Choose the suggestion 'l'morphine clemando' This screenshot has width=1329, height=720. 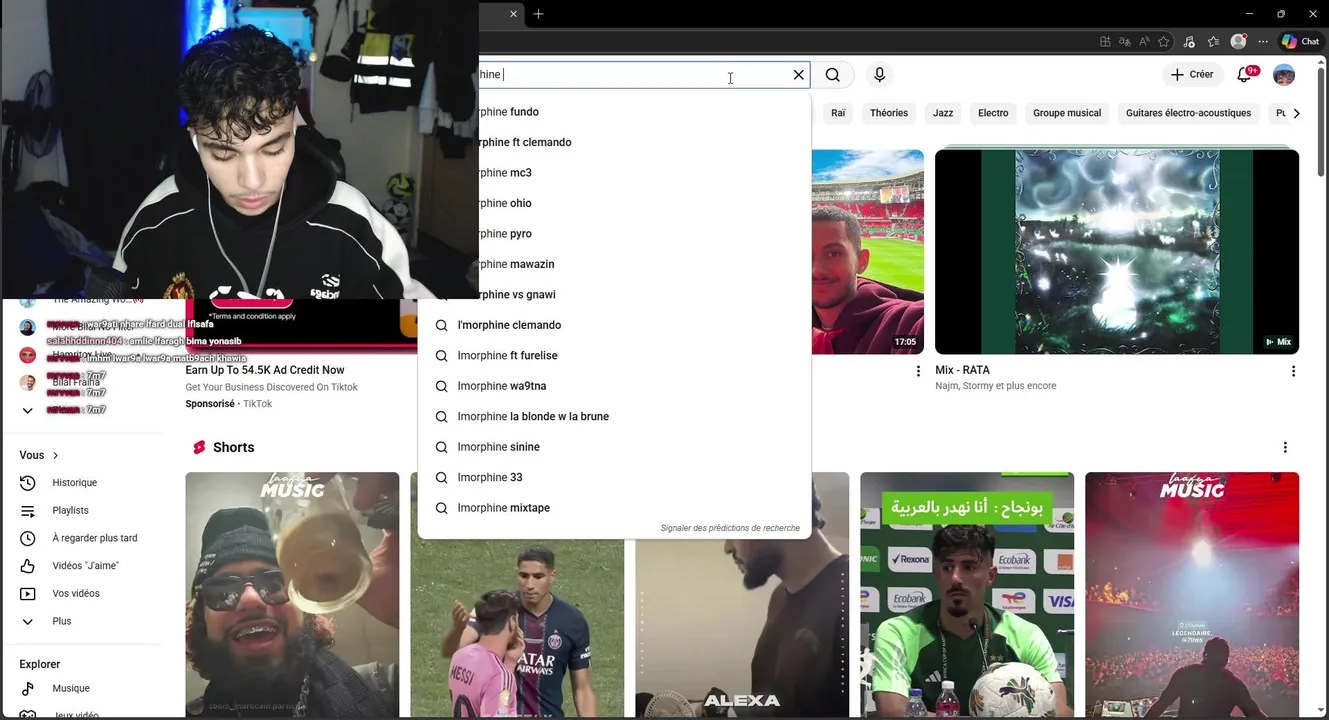(614, 325)
